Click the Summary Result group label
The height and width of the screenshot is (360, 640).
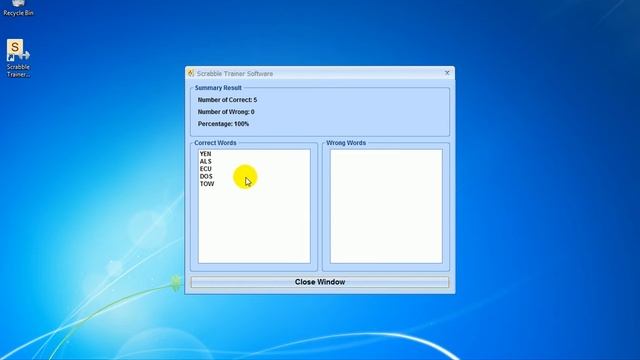pos(218,88)
